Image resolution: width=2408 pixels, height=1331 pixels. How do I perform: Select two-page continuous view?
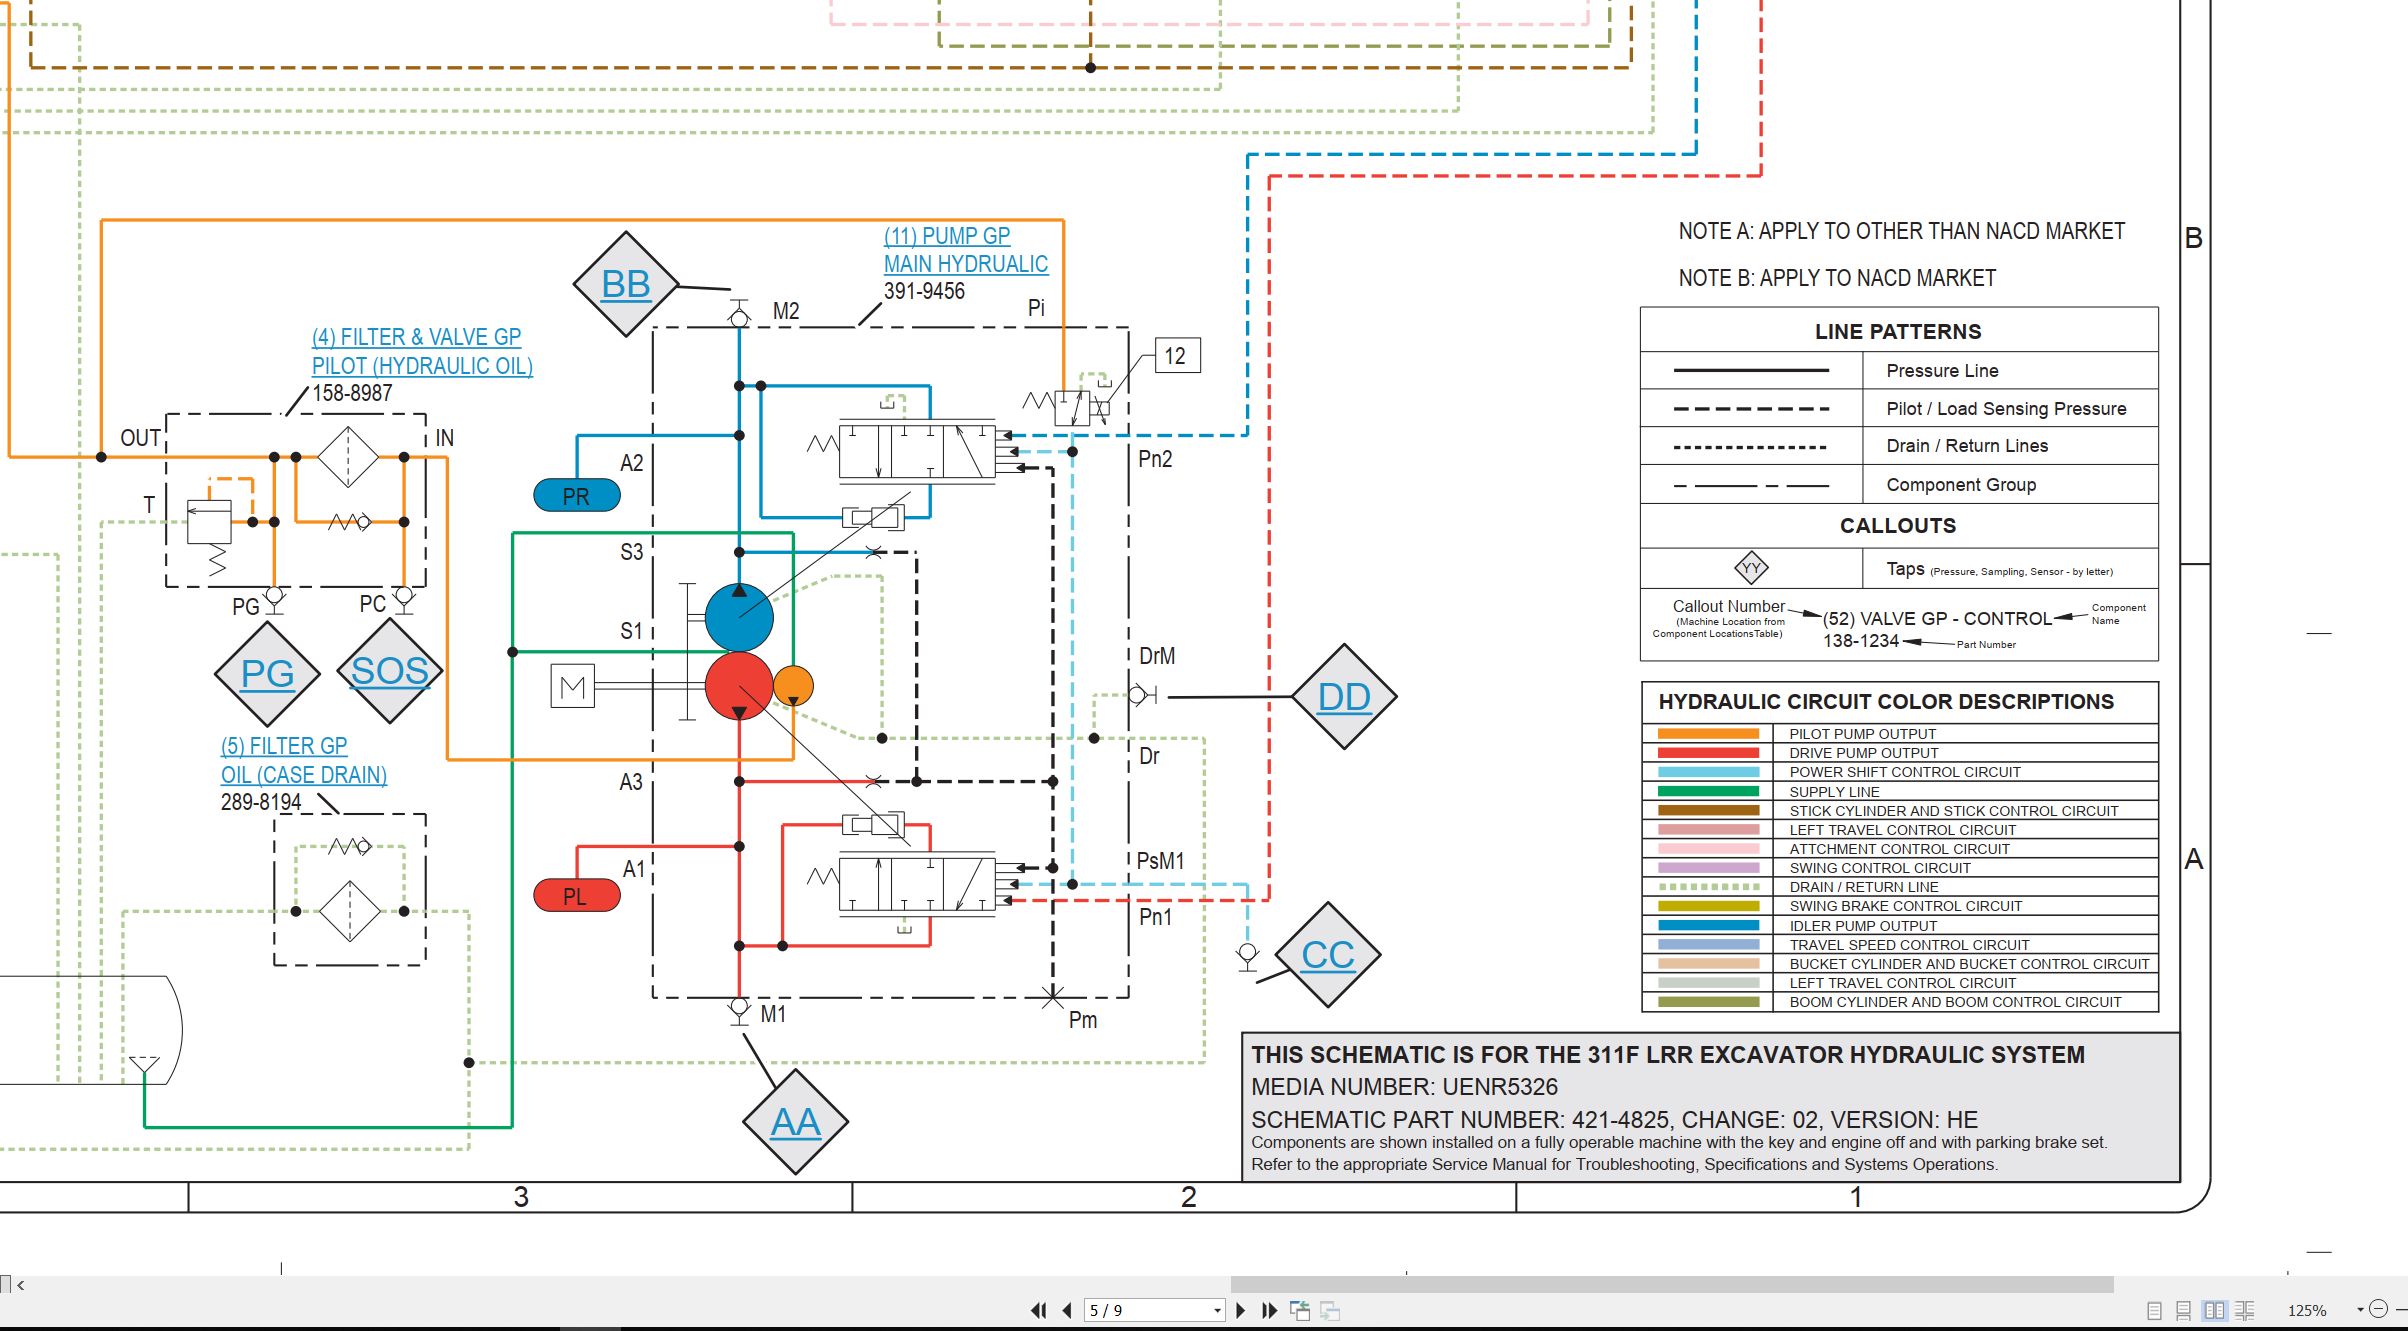(2245, 1310)
